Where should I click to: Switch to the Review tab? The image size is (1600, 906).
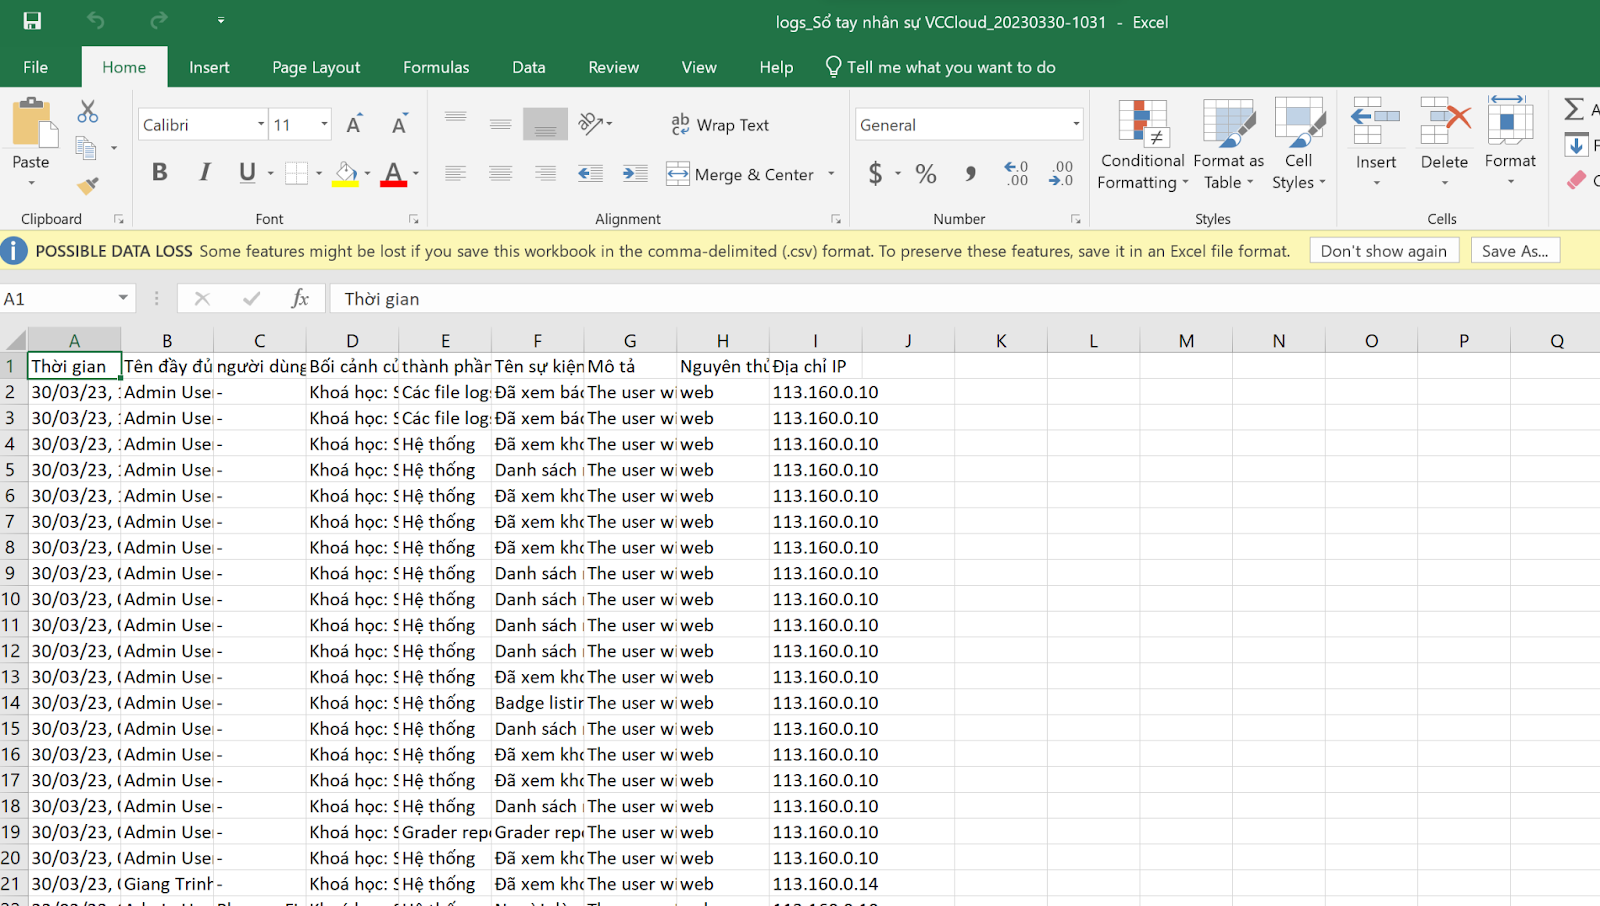click(x=613, y=67)
